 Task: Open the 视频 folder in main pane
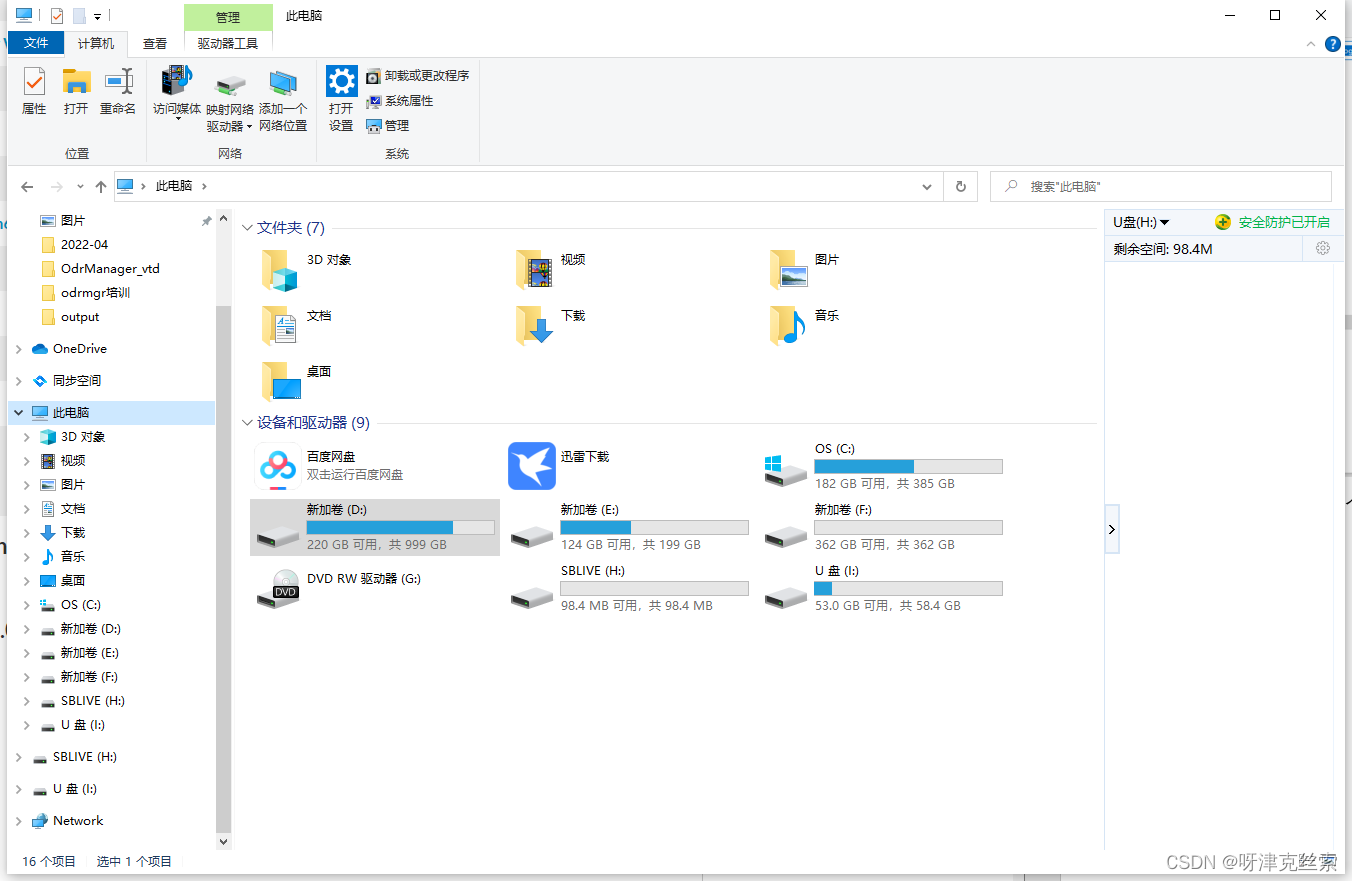551,270
